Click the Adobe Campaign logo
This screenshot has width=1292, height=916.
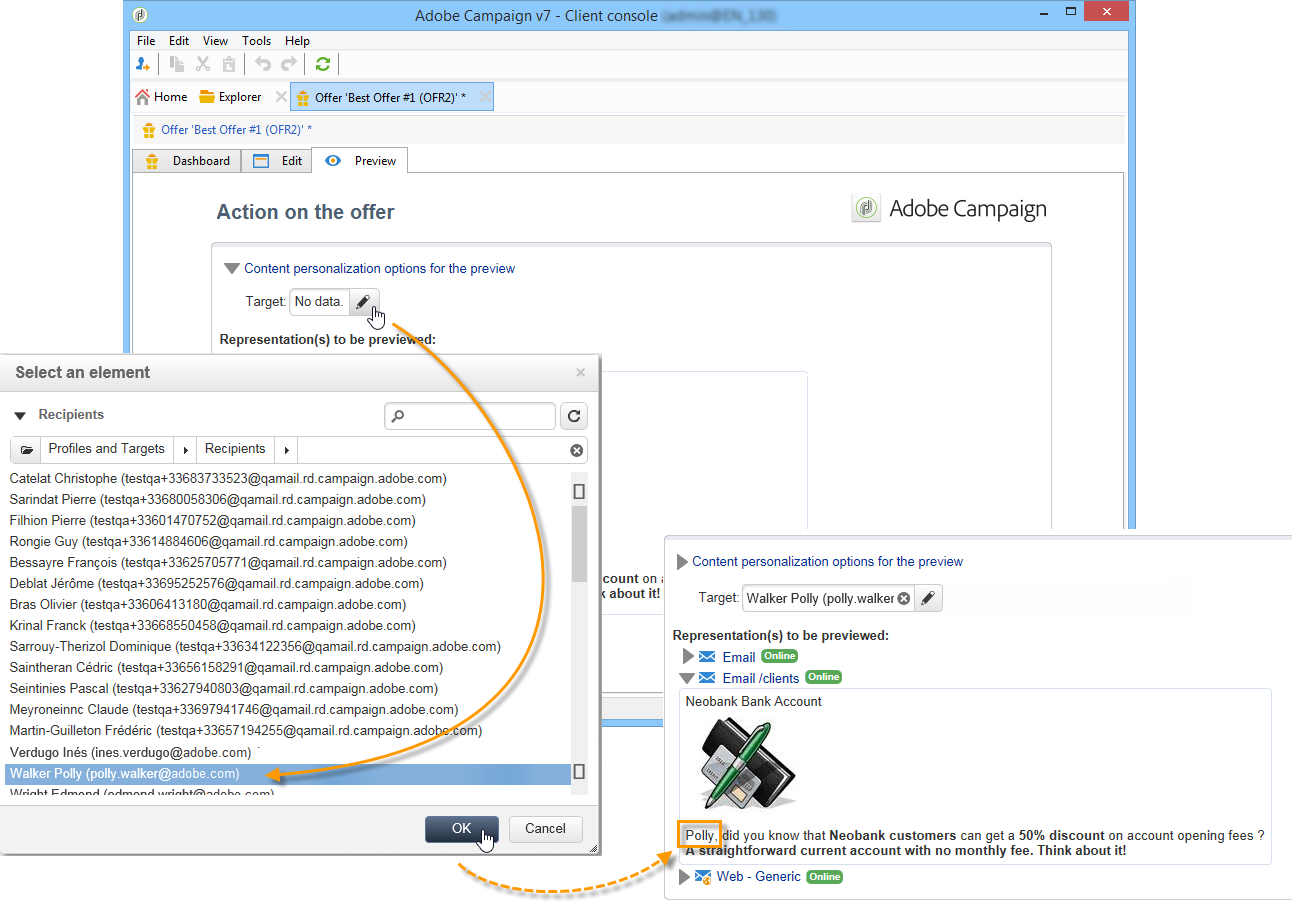(x=949, y=209)
